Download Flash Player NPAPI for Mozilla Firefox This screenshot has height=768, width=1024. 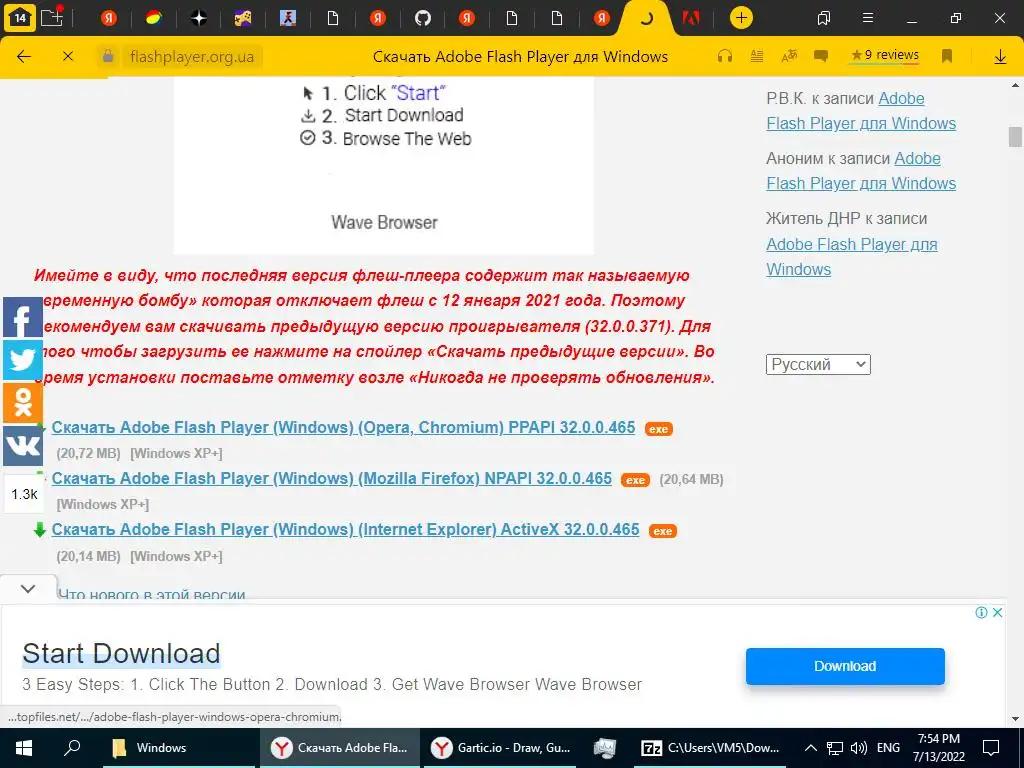(332, 478)
